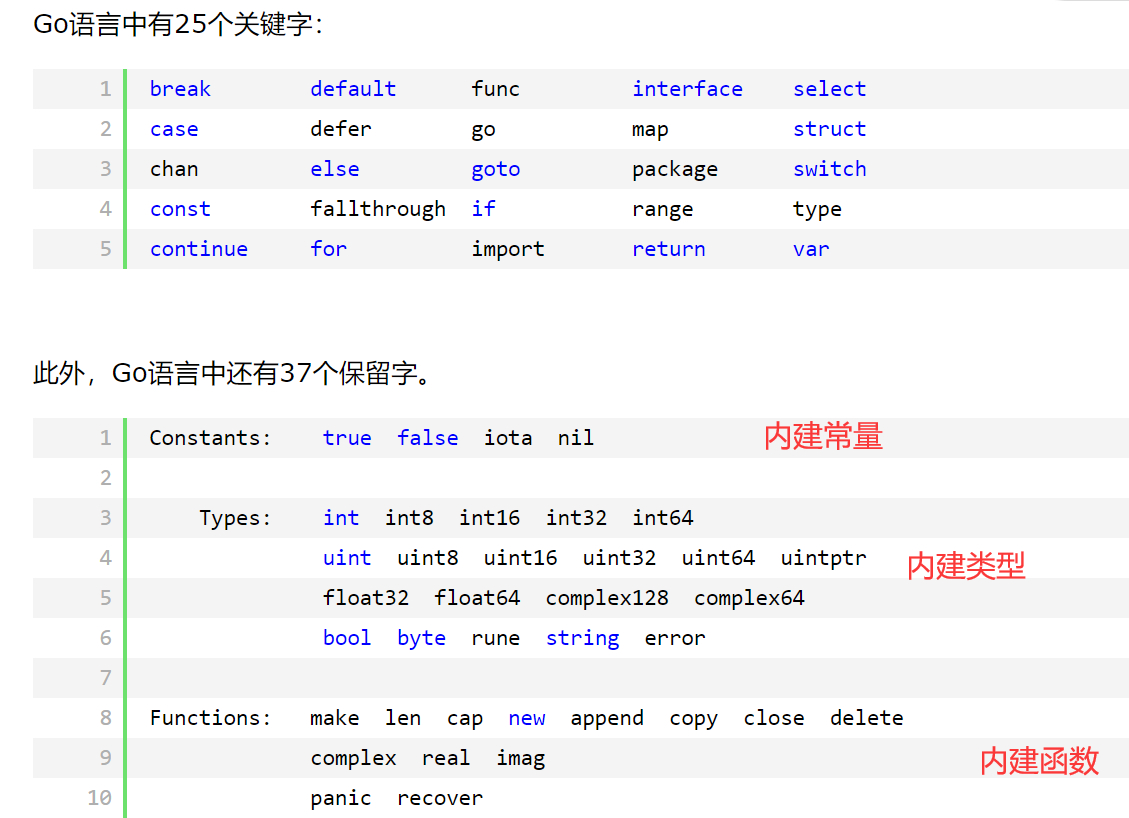Click the red 内建常量 annotation
Image resolution: width=1129 pixels, height=818 pixels.
point(823,436)
